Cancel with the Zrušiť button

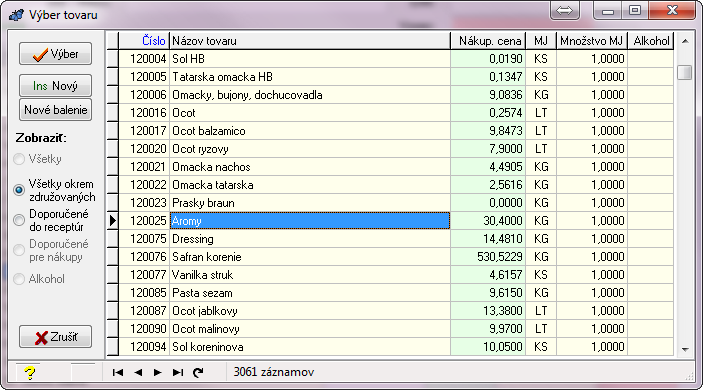pyautogui.click(x=56, y=337)
